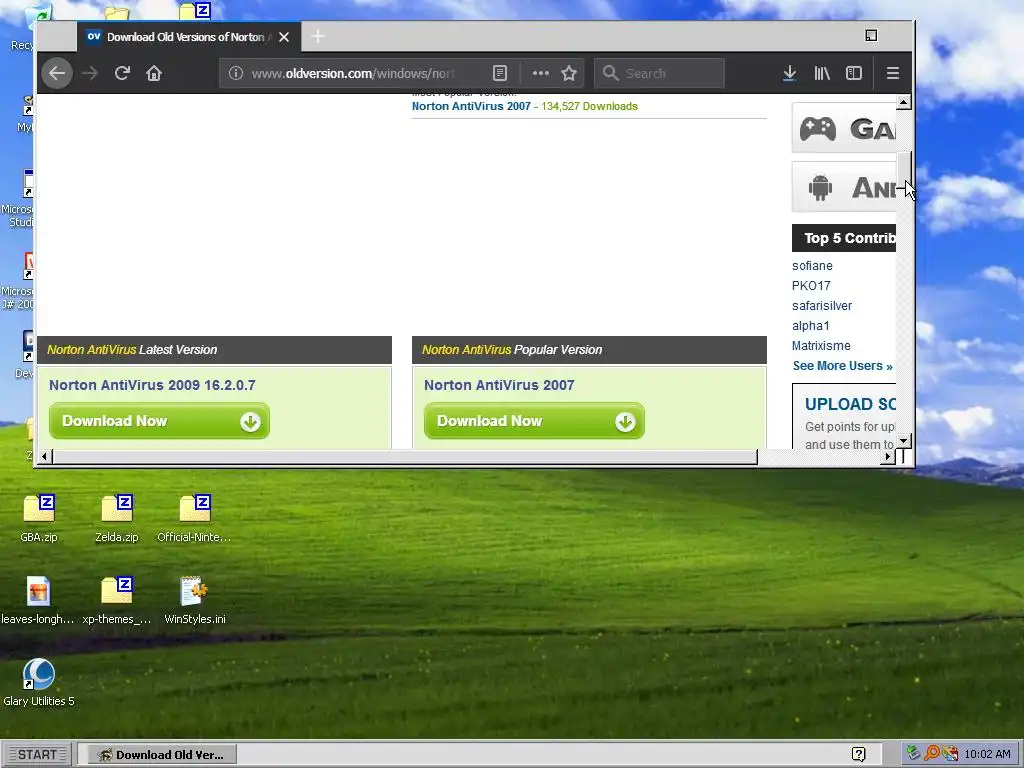Select Official-Ninte... zip desktop icon

(194, 519)
